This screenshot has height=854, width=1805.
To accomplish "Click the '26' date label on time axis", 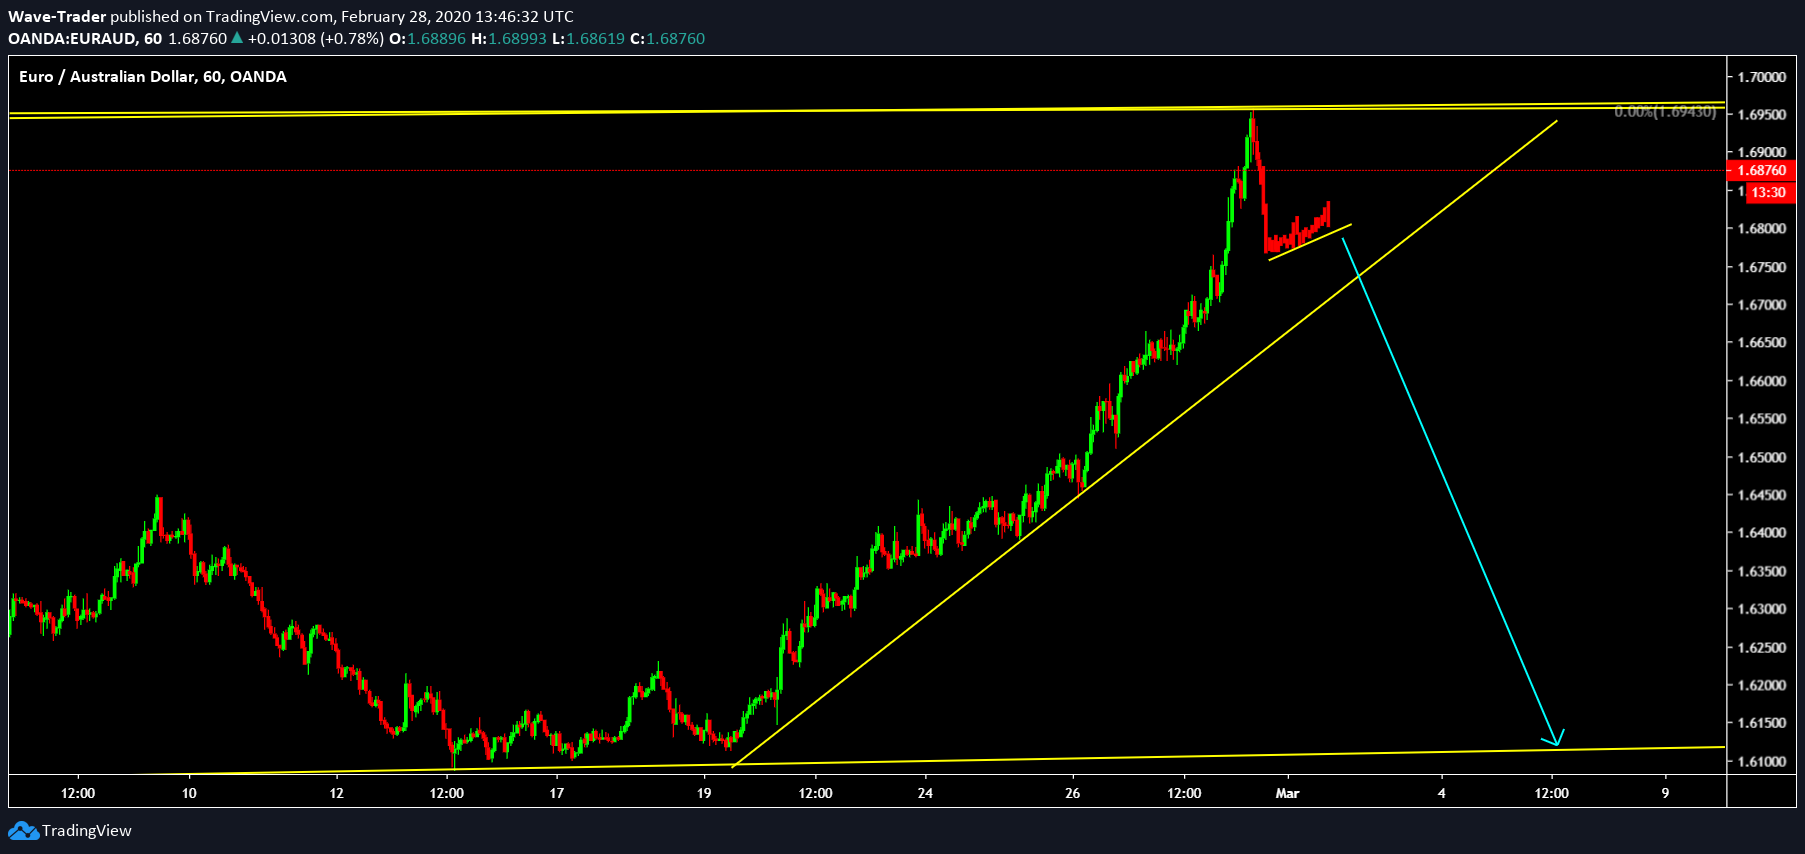I will pos(1073,793).
